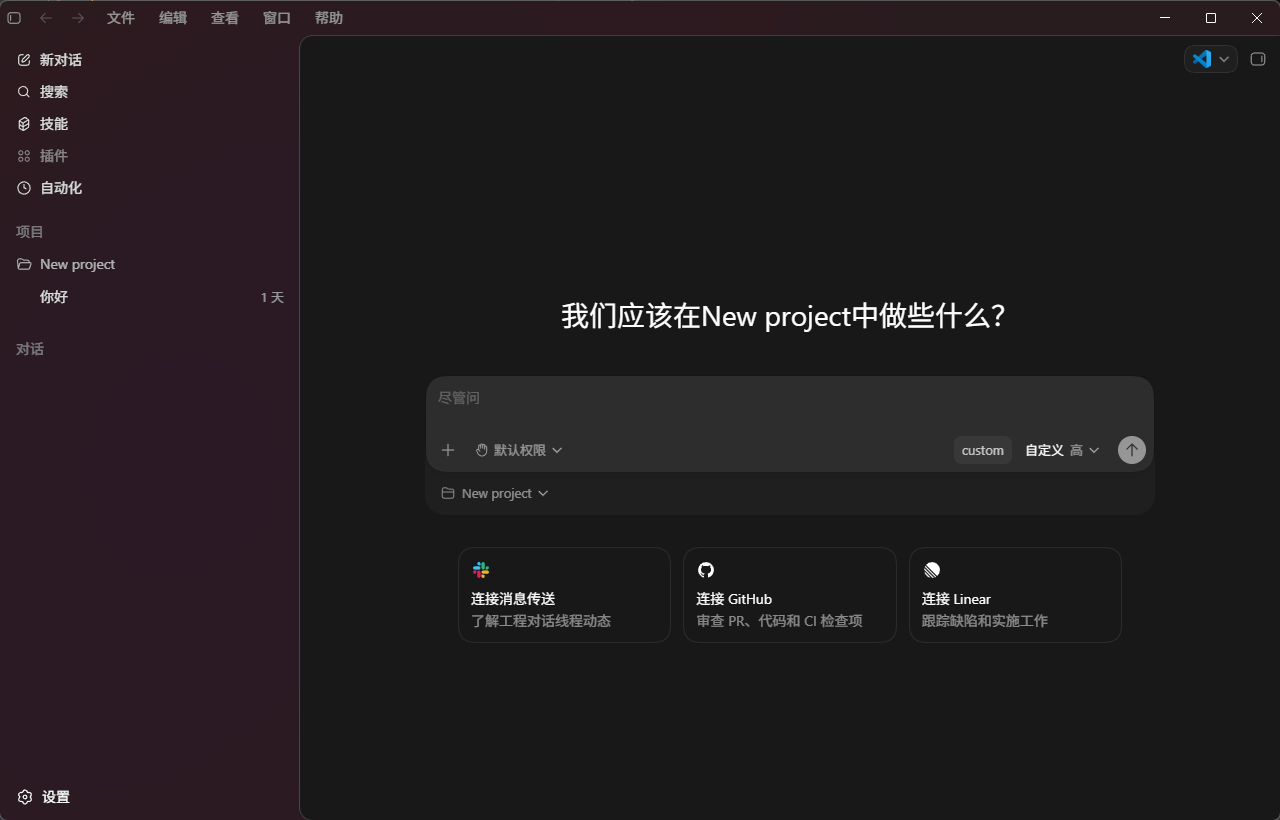Click the GitHub logo icon
This screenshot has height=820, width=1280.
tap(706, 570)
